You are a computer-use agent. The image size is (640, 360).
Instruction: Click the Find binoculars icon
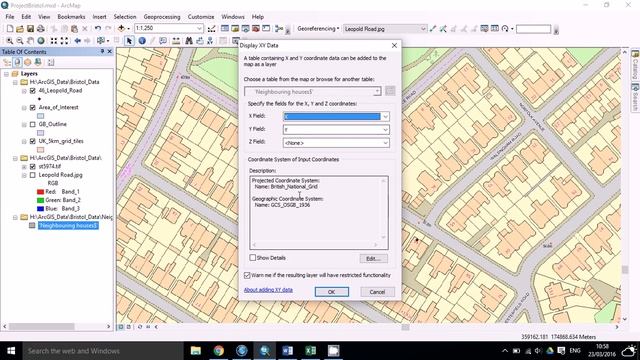click(189, 41)
